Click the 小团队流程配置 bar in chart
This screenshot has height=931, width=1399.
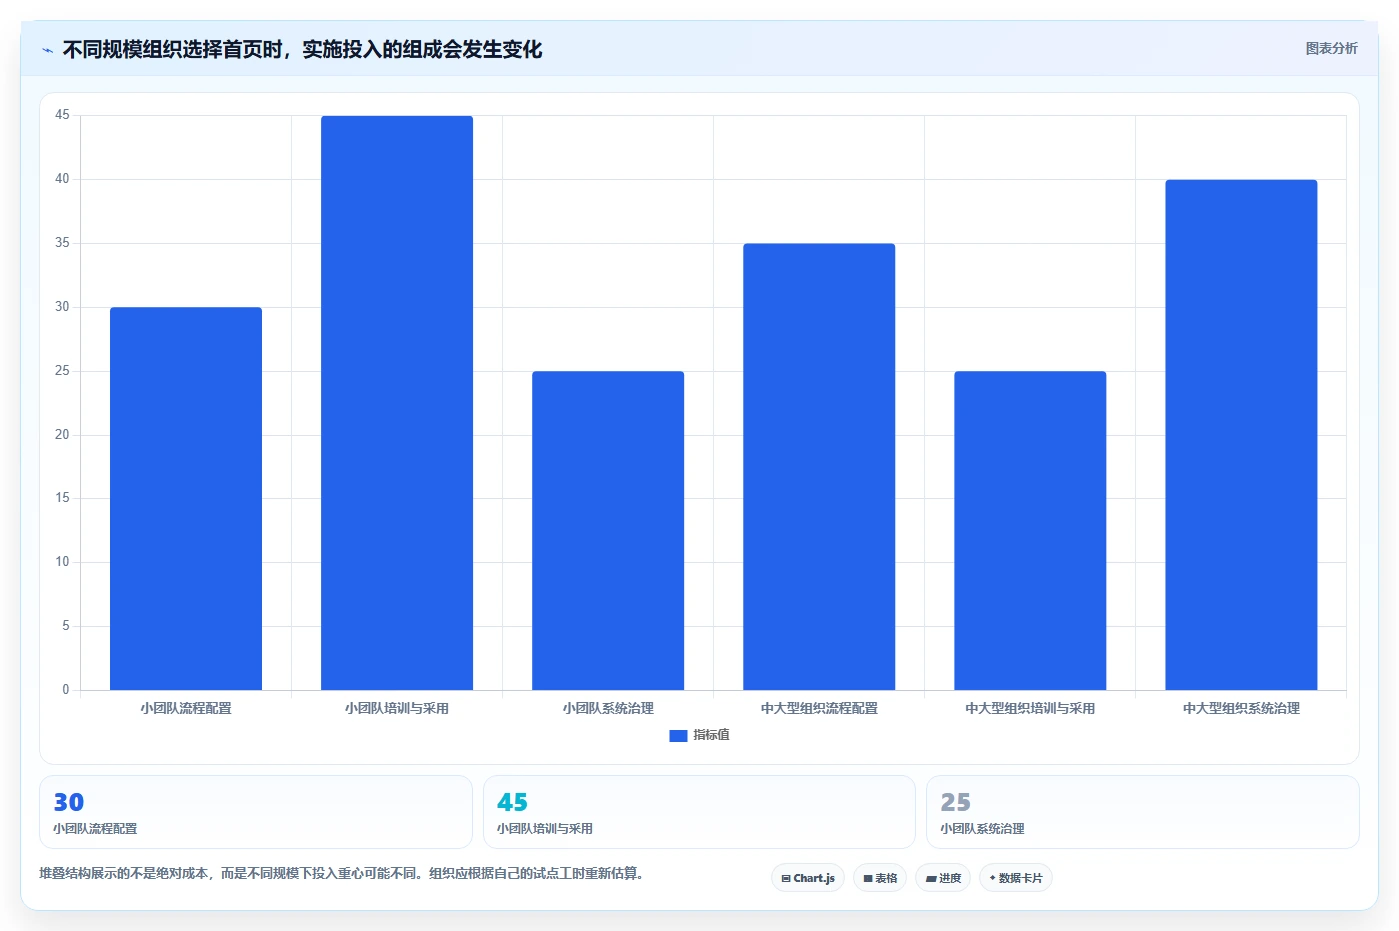186,498
